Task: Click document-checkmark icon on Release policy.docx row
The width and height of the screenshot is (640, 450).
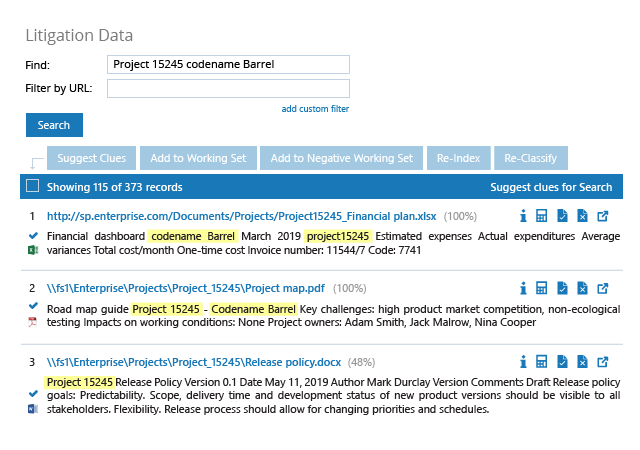Action: [x=562, y=362]
